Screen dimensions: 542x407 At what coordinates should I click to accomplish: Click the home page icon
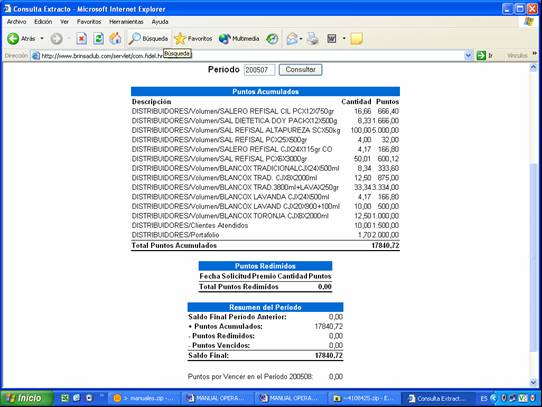click(115, 38)
